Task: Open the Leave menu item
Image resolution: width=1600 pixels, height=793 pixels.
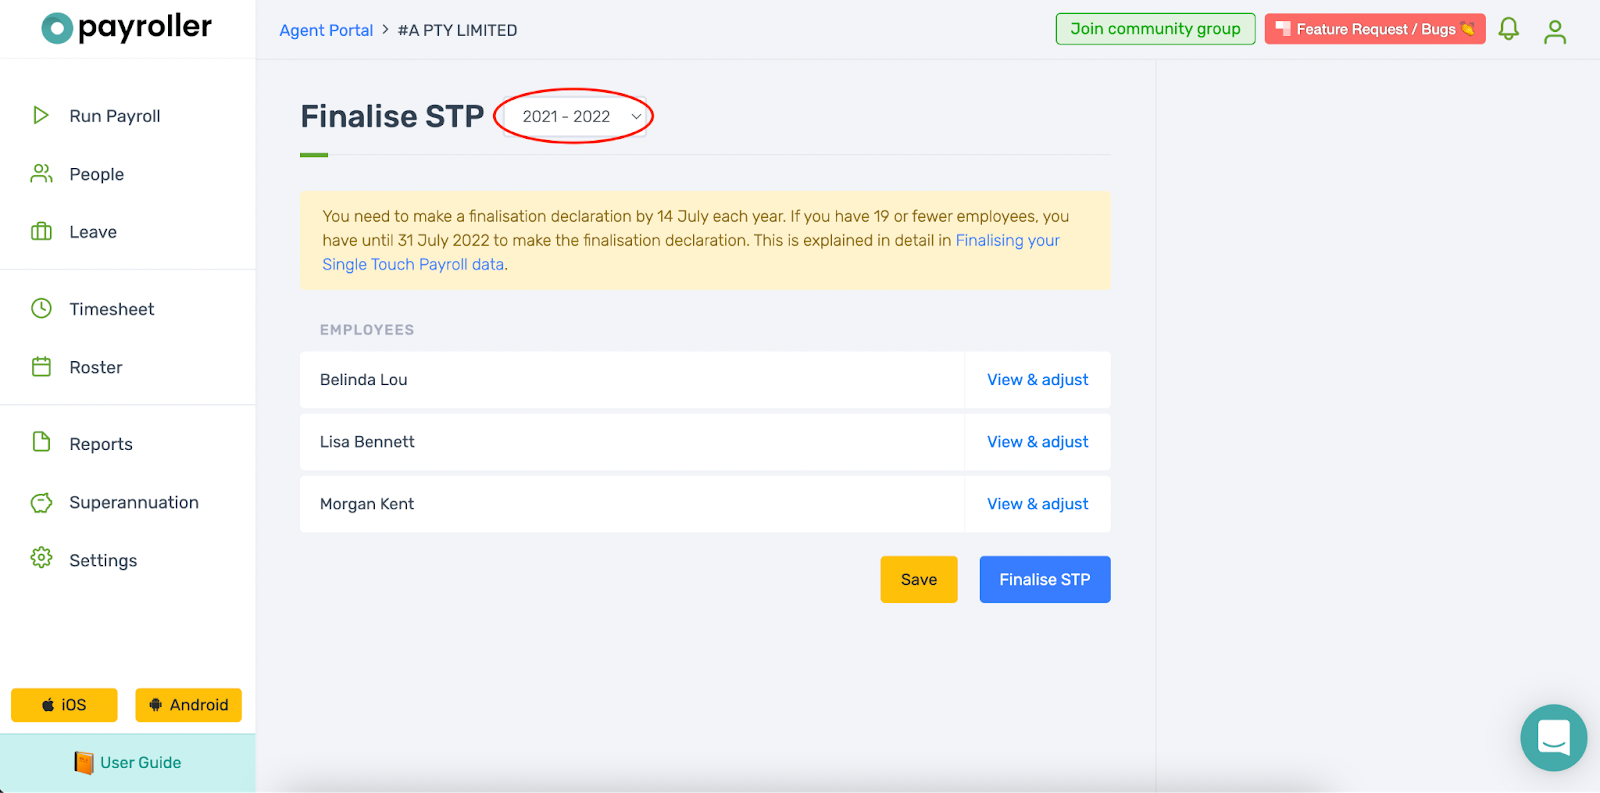Action: pyautogui.click(x=93, y=232)
